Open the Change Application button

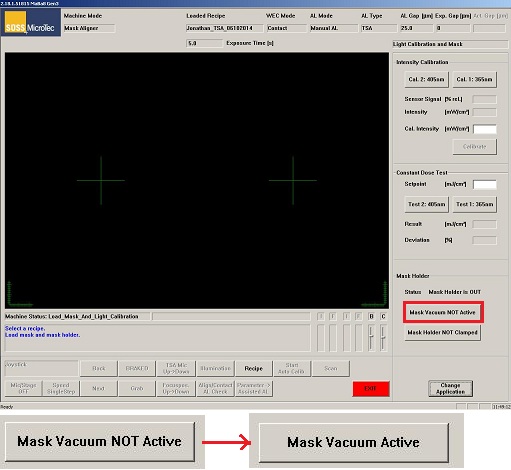(x=450, y=389)
